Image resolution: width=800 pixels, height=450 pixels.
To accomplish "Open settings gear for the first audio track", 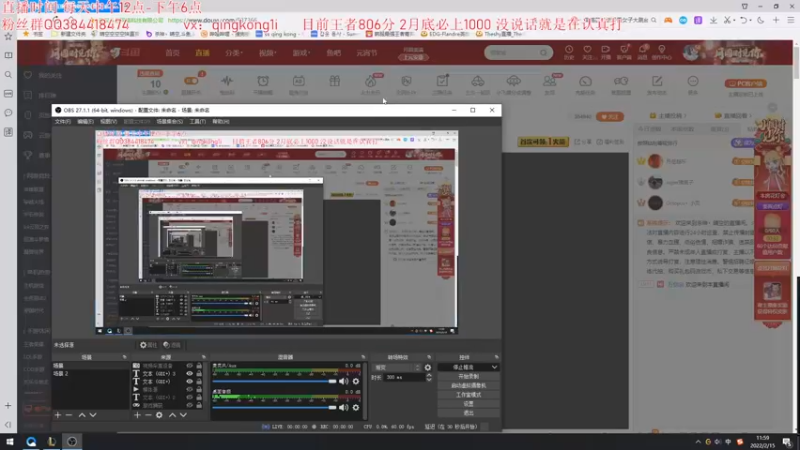I will pos(356,381).
